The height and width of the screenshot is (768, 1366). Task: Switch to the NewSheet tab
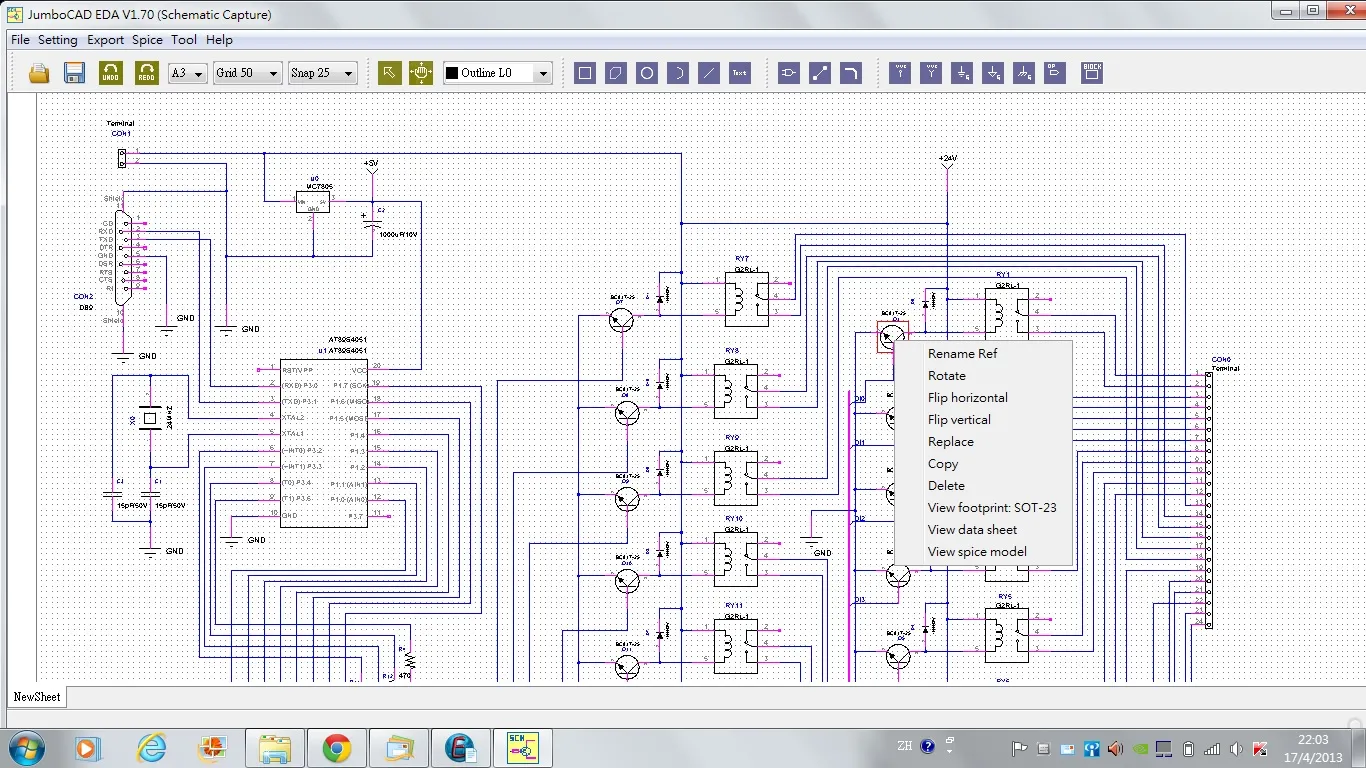(x=36, y=697)
